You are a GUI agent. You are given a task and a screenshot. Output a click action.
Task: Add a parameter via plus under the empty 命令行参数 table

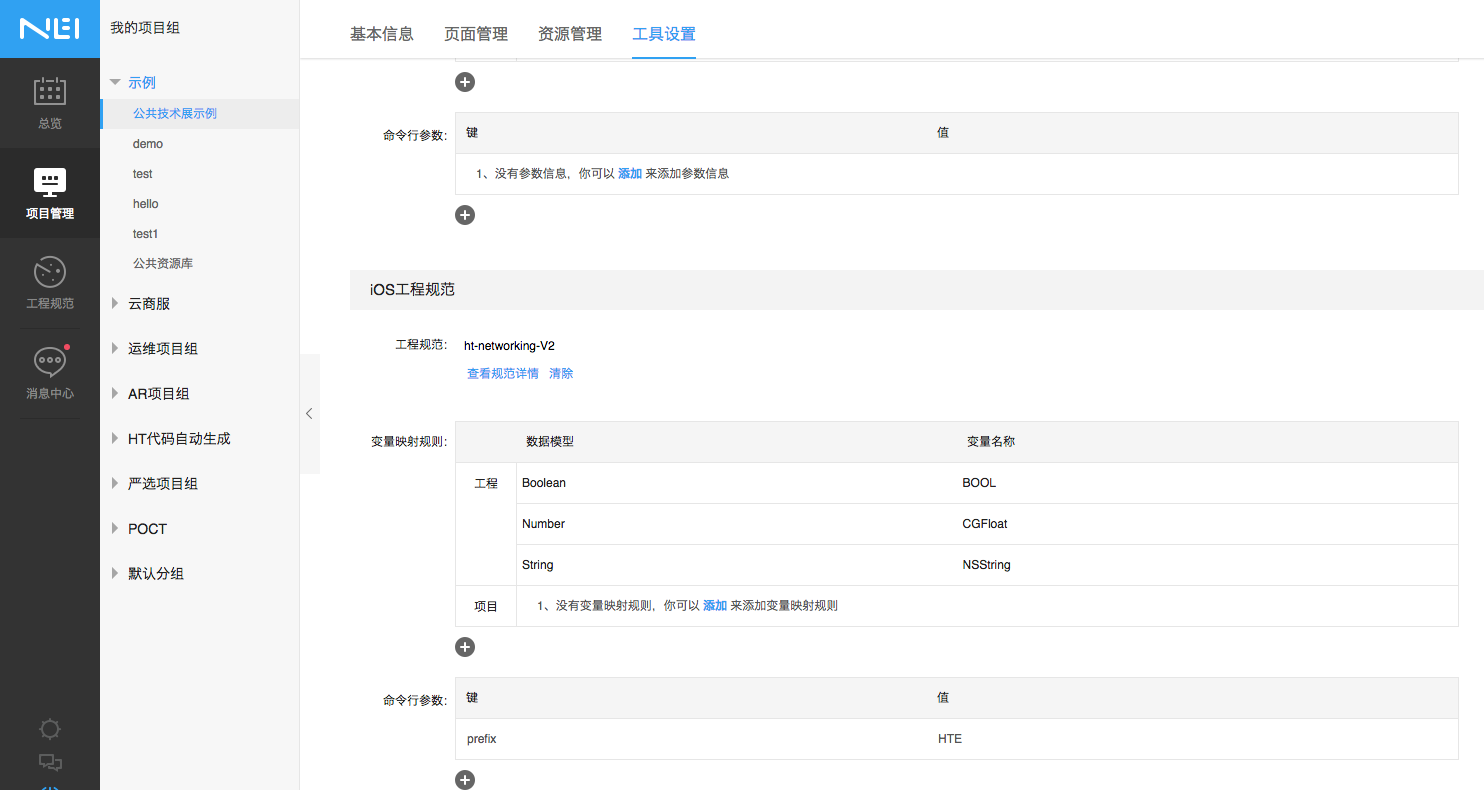[465, 215]
